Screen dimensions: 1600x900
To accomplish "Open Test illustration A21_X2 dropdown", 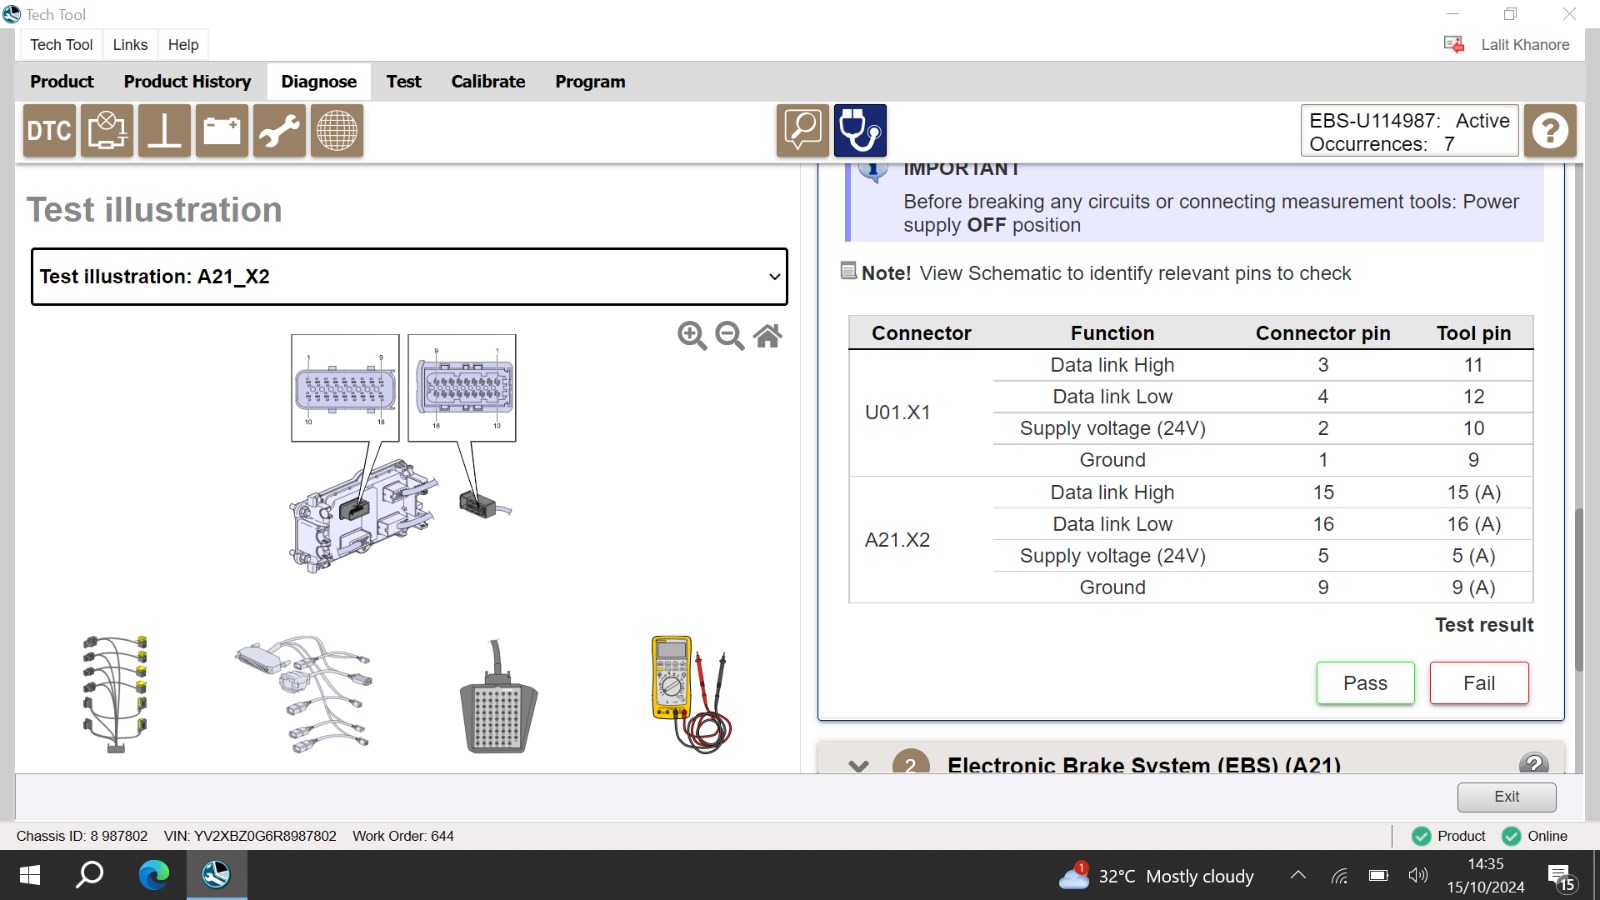I will coord(410,277).
